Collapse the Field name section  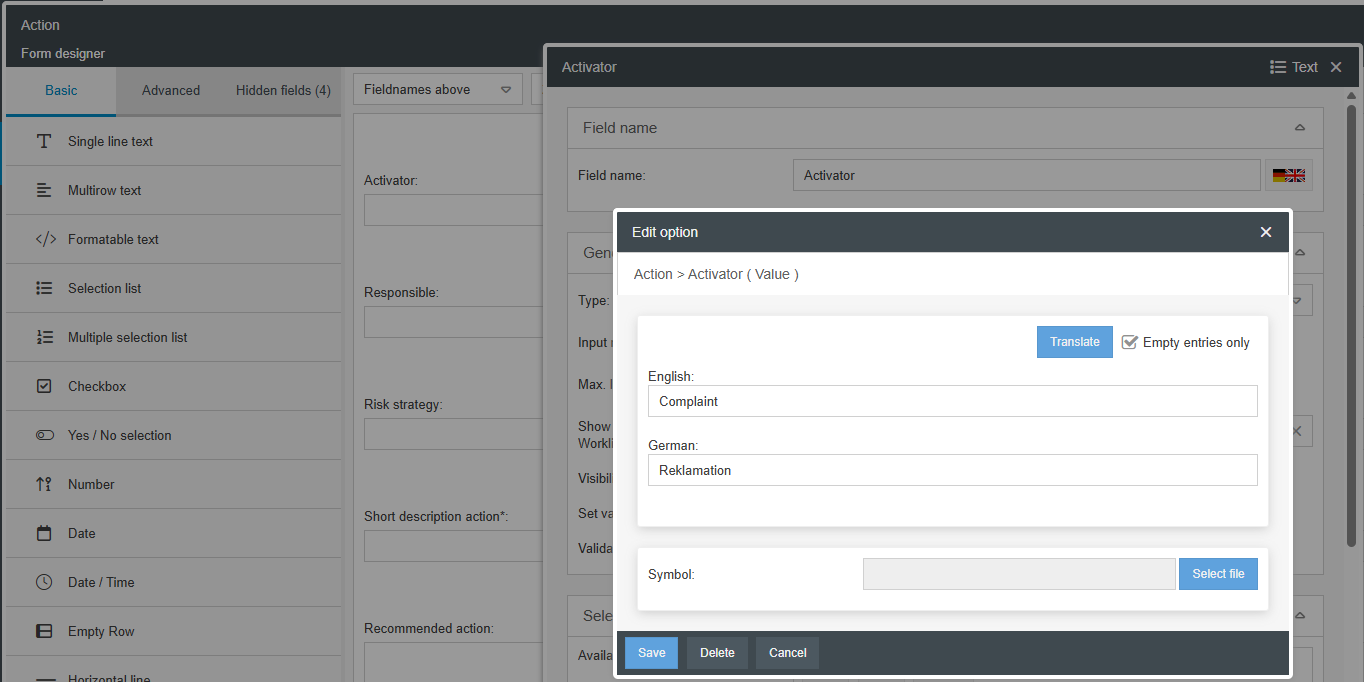pyautogui.click(x=1299, y=128)
